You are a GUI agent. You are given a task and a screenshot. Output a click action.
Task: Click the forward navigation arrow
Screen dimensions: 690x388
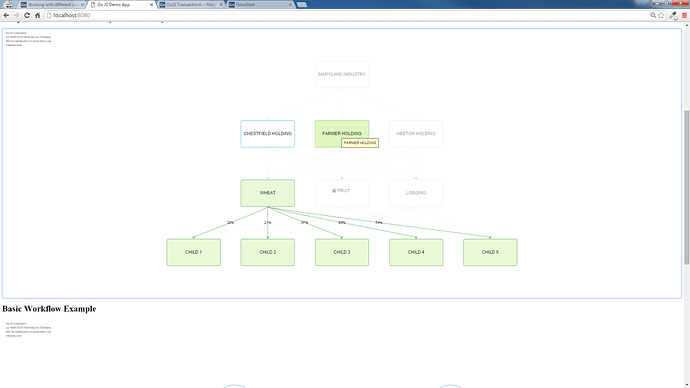coord(16,15)
